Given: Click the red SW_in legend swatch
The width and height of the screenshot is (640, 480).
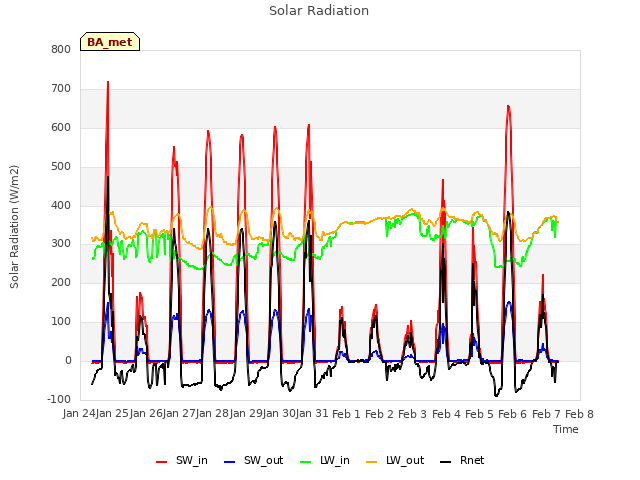Looking at the screenshot, I should click(x=162, y=462).
